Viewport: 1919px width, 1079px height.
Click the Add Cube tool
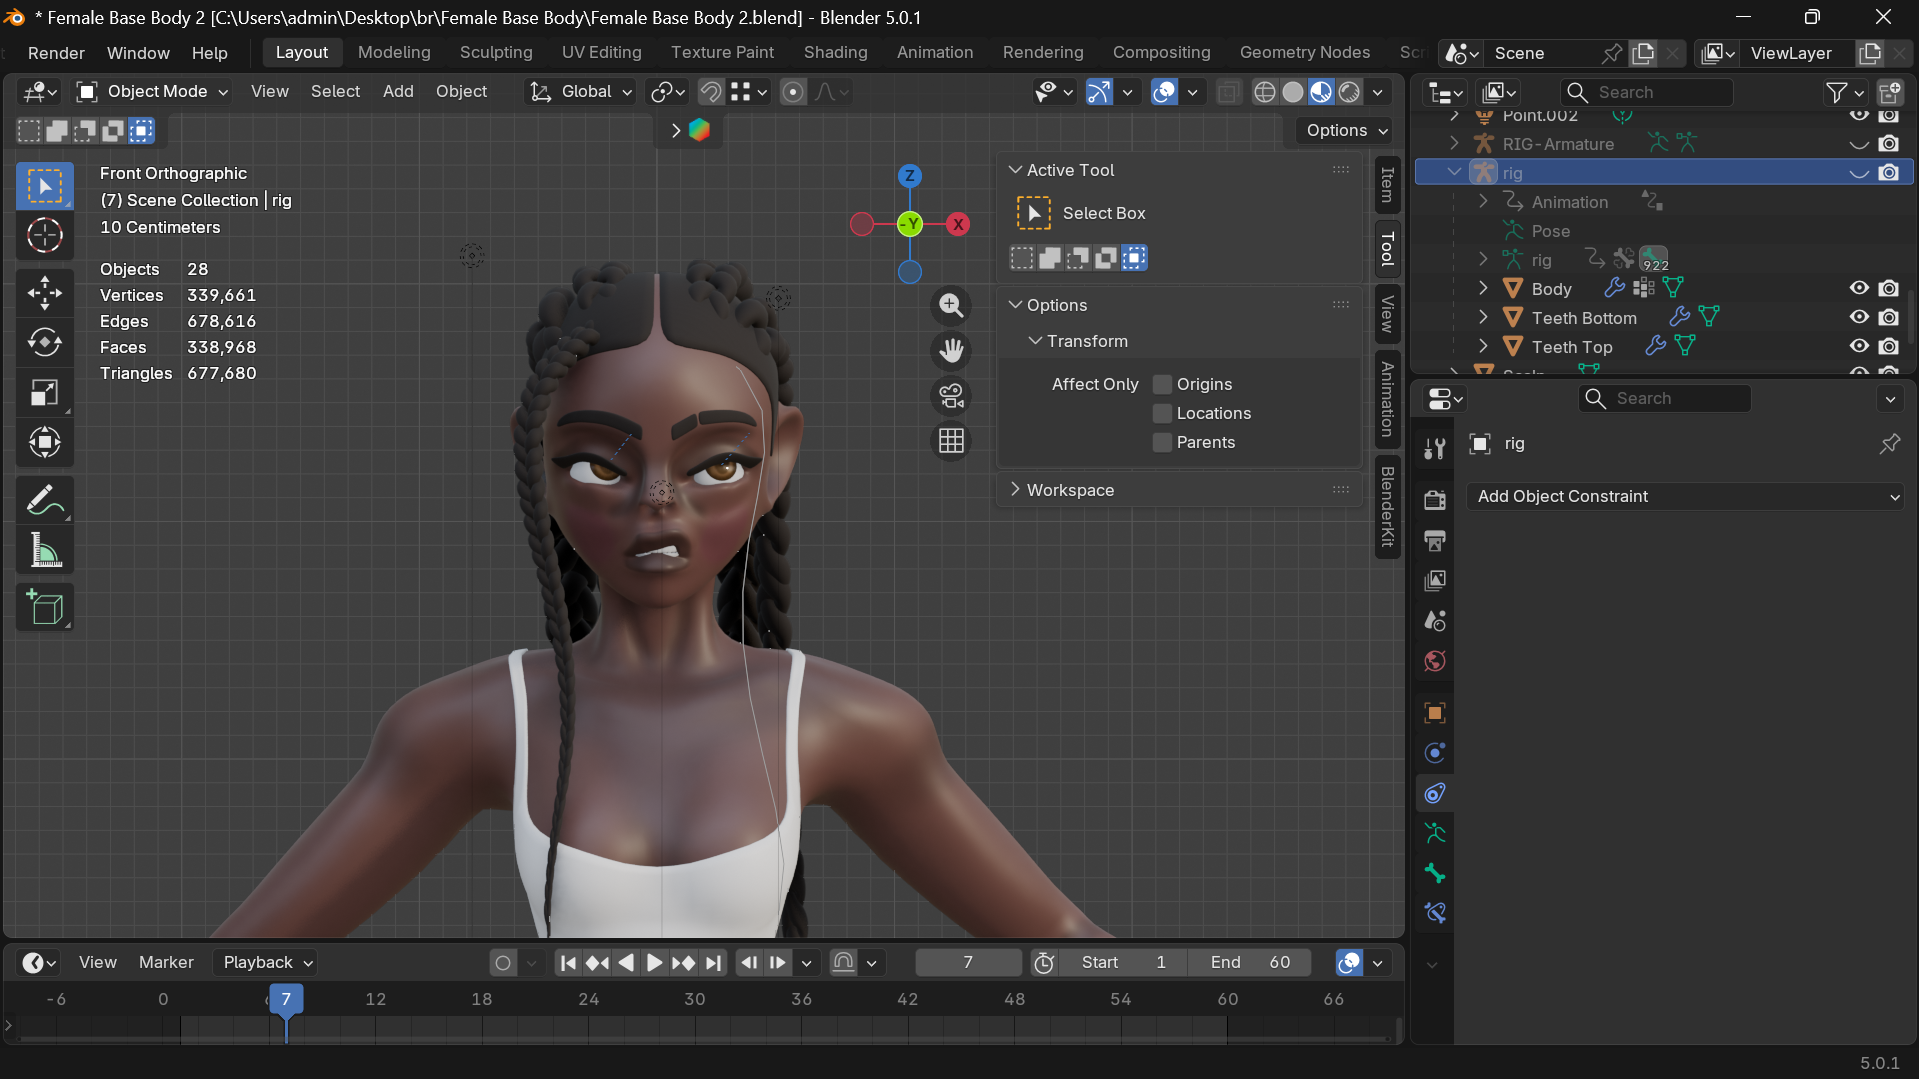click(x=45, y=608)
